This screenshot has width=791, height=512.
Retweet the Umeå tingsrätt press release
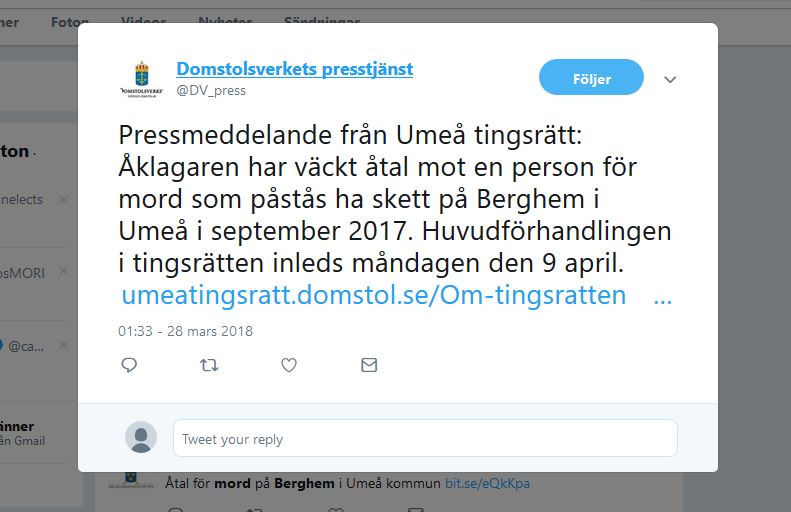coord(209,365)
